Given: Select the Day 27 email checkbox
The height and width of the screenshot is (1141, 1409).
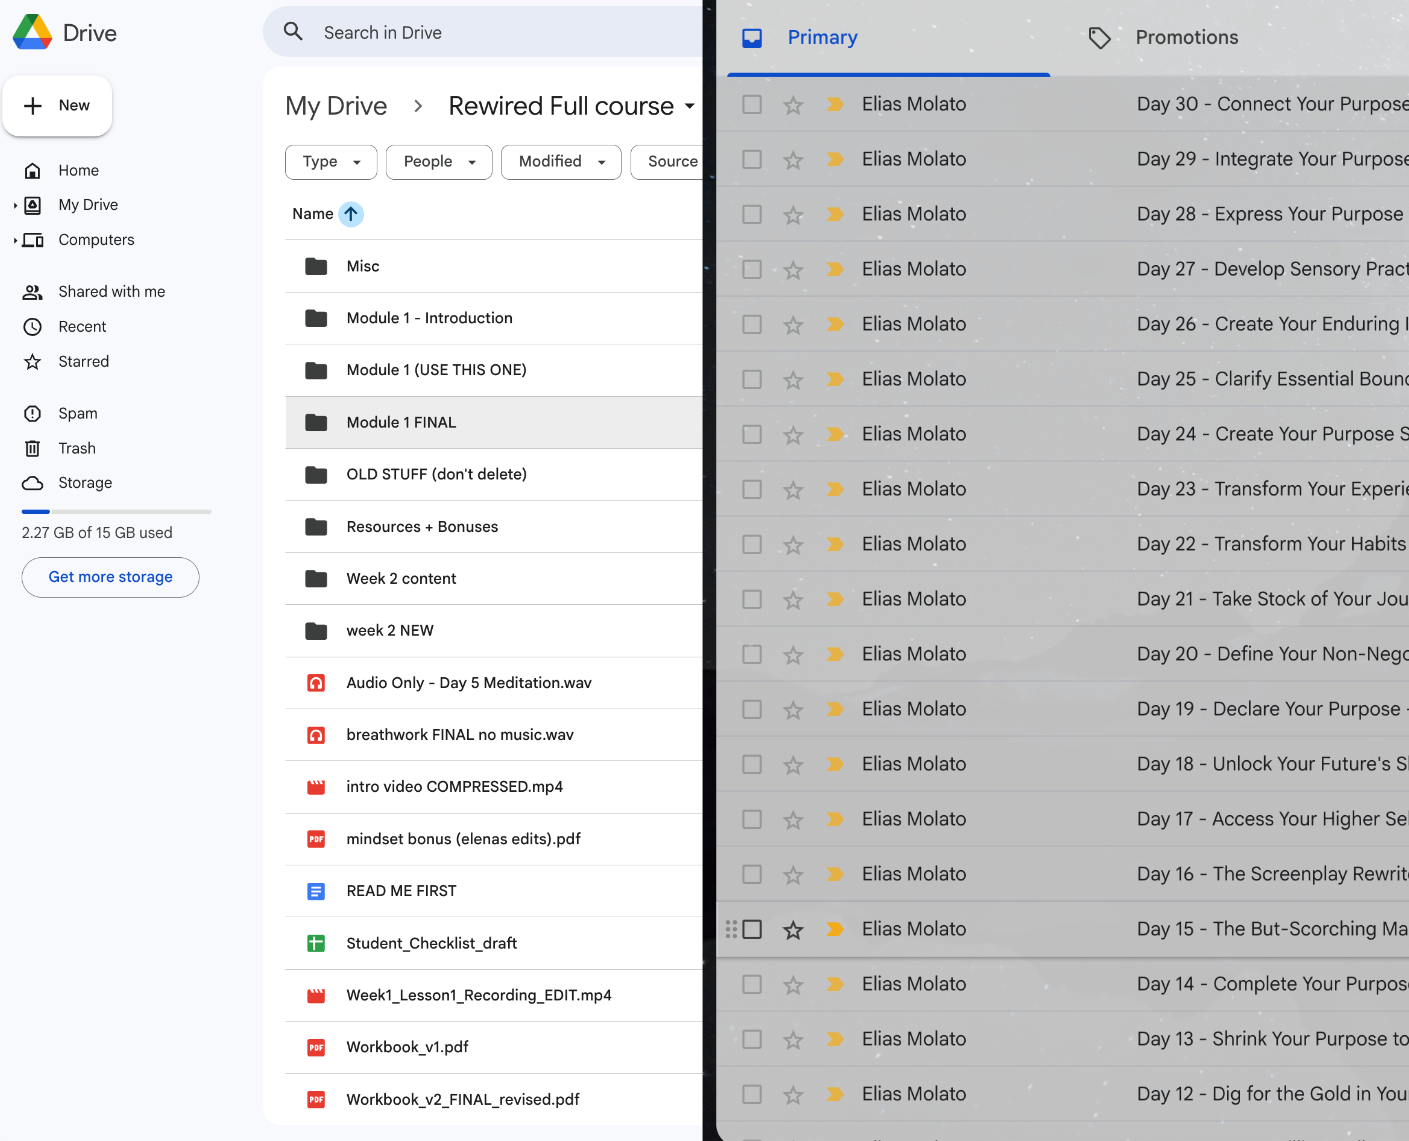Looking at the screenshot, I should click(752, 269).
